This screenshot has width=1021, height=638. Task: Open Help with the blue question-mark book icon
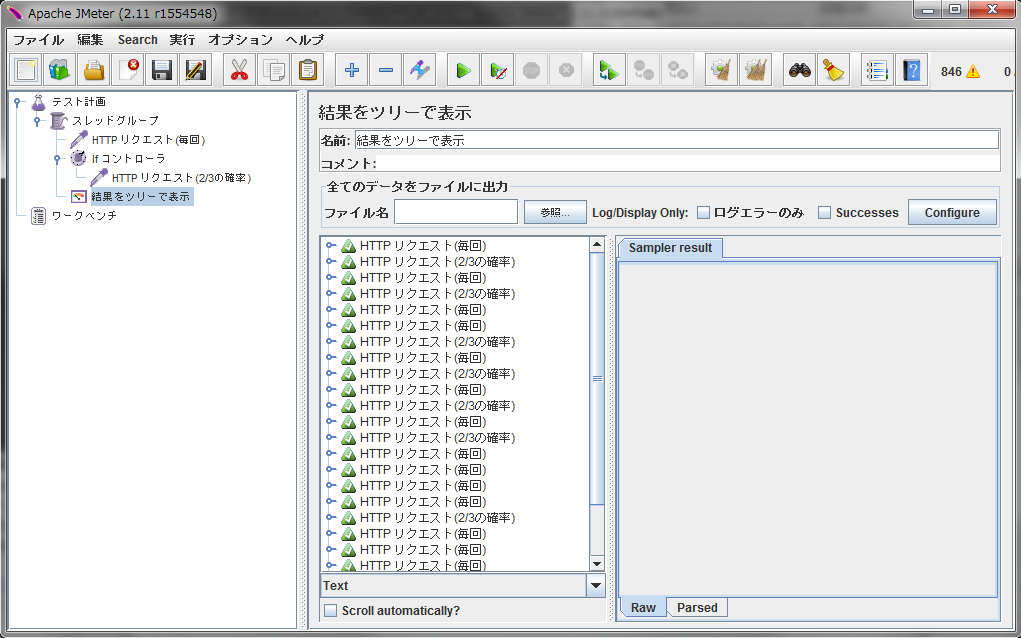pyautogui.click(x=912, y=70)
